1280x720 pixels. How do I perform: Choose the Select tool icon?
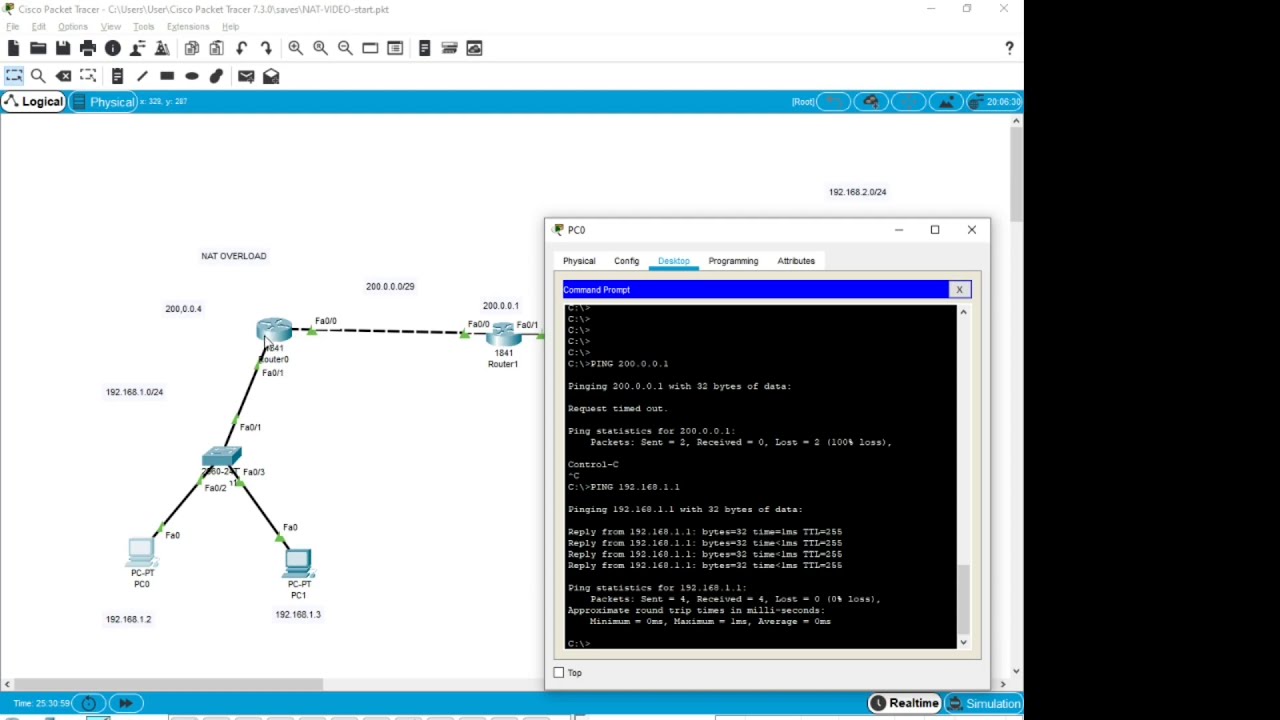[x=14, y=76]
